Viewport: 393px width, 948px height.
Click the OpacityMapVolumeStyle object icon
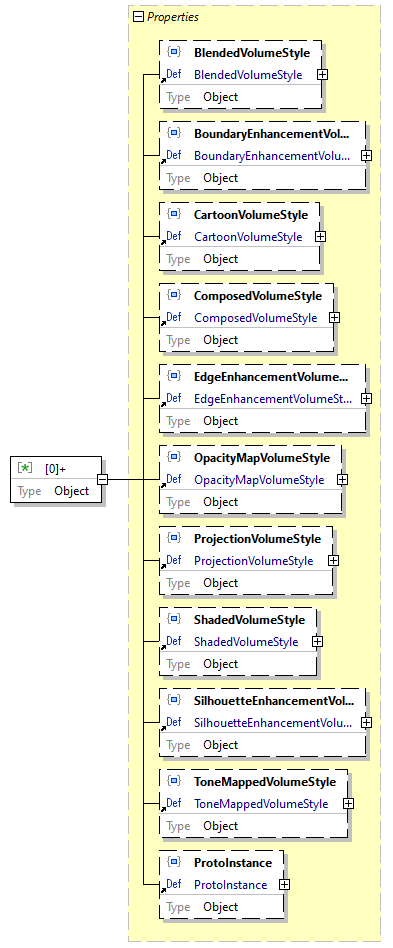[x=174, y=457]
